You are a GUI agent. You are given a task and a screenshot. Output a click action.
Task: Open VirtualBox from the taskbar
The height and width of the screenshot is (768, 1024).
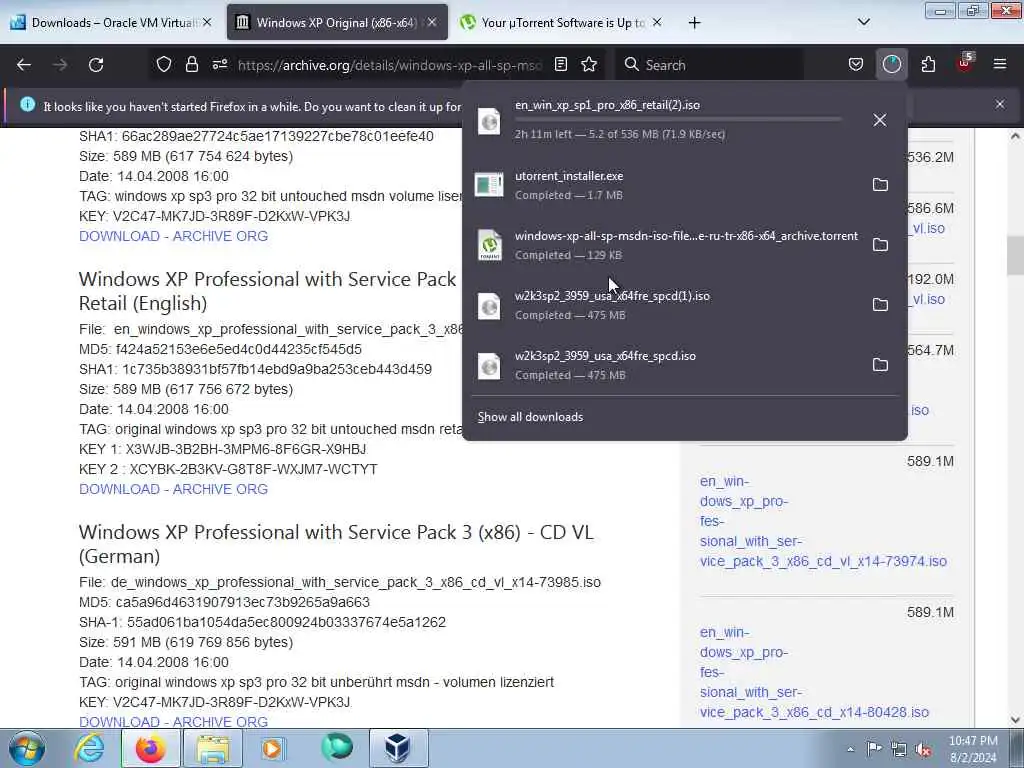point(398,748)
